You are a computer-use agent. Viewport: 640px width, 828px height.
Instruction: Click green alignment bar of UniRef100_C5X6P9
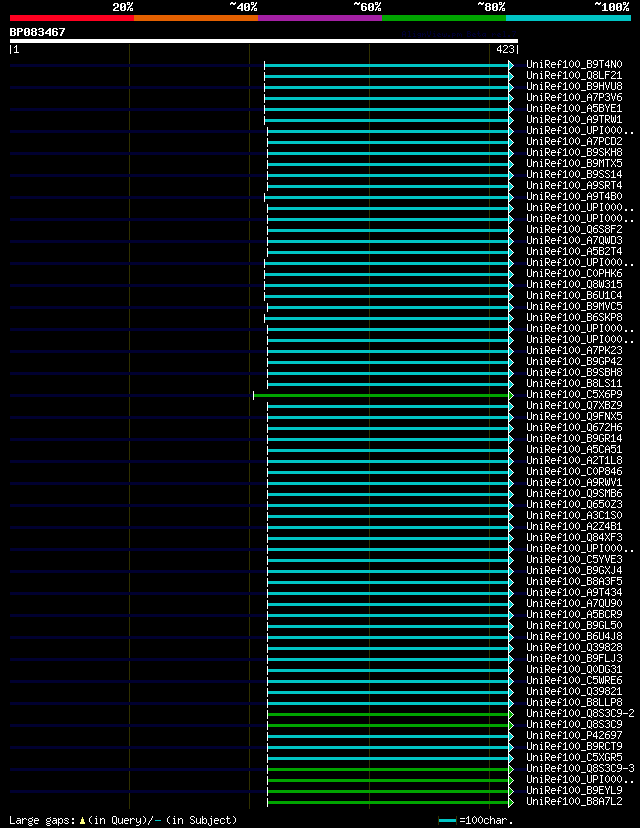[x=381, y=396]
